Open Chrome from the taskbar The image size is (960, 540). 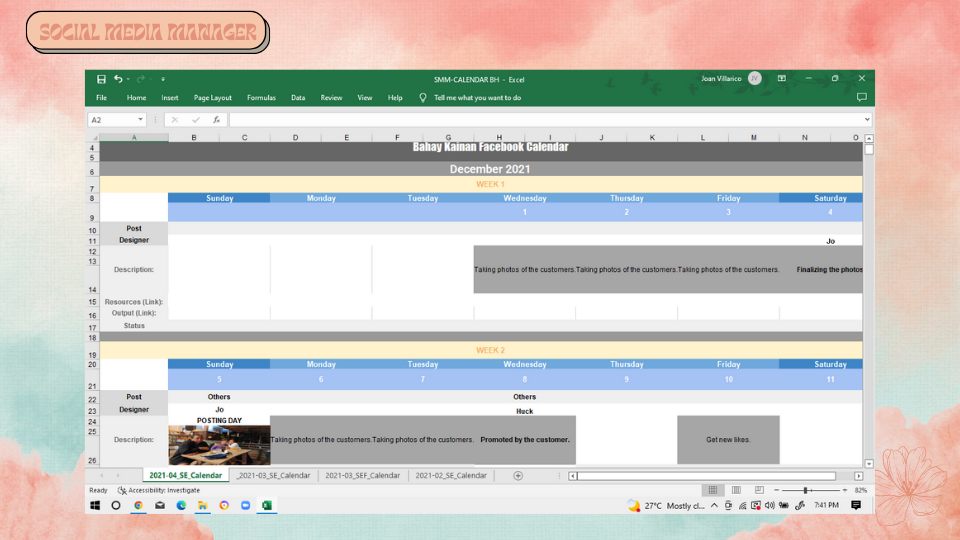pyautogui.click(x=138, y=506)
